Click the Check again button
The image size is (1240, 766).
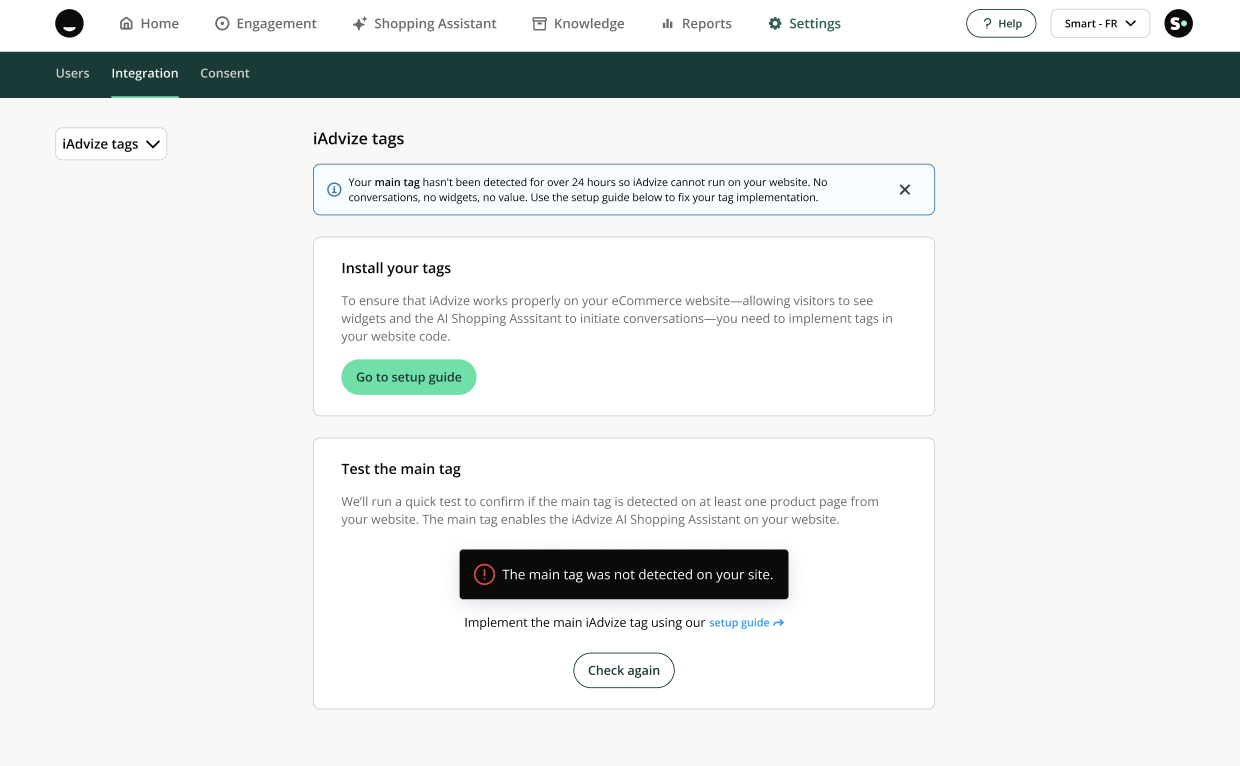[624, 670]
